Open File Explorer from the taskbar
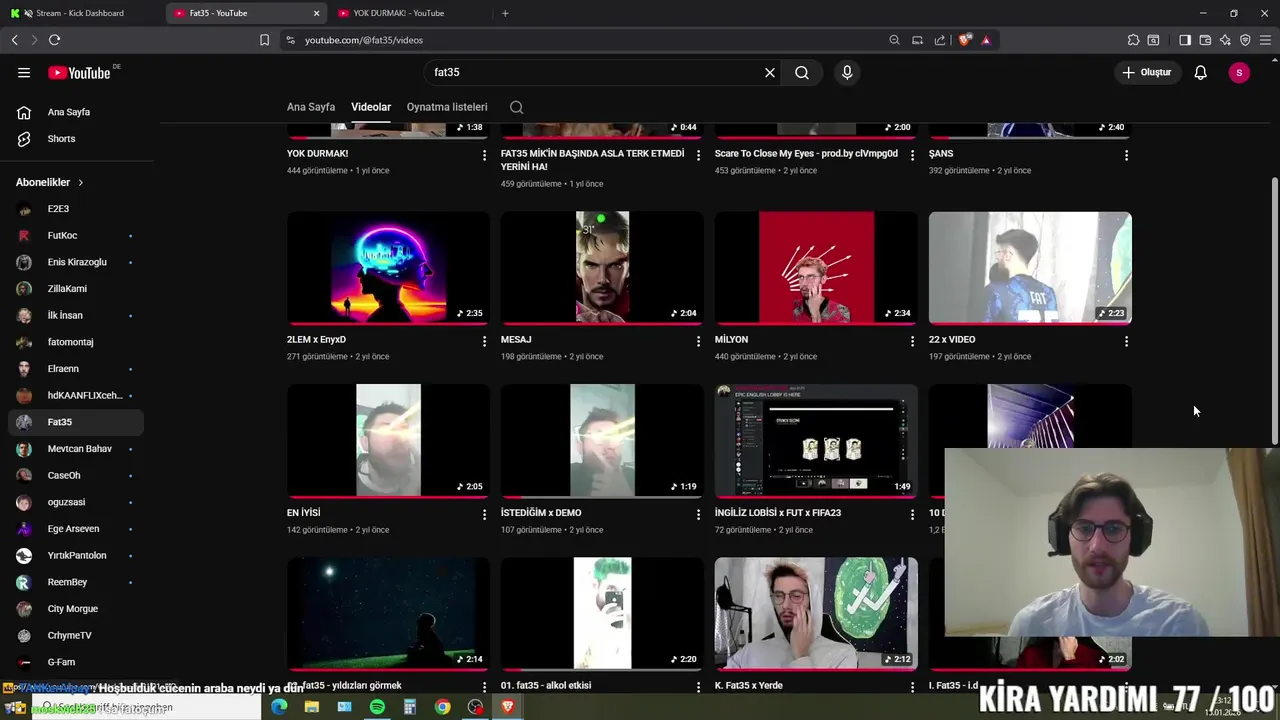 (x=312, y=707)
